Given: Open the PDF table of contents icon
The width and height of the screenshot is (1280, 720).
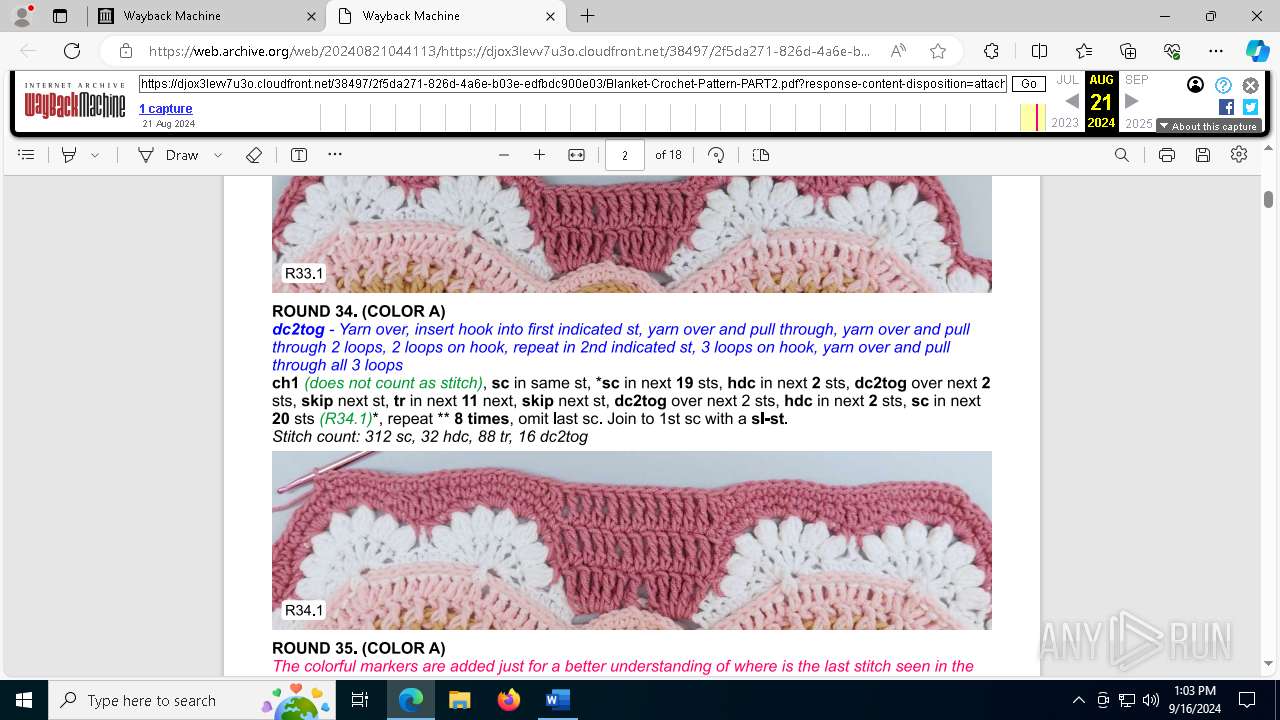Looking at the screenshot, I should point(27,155).
